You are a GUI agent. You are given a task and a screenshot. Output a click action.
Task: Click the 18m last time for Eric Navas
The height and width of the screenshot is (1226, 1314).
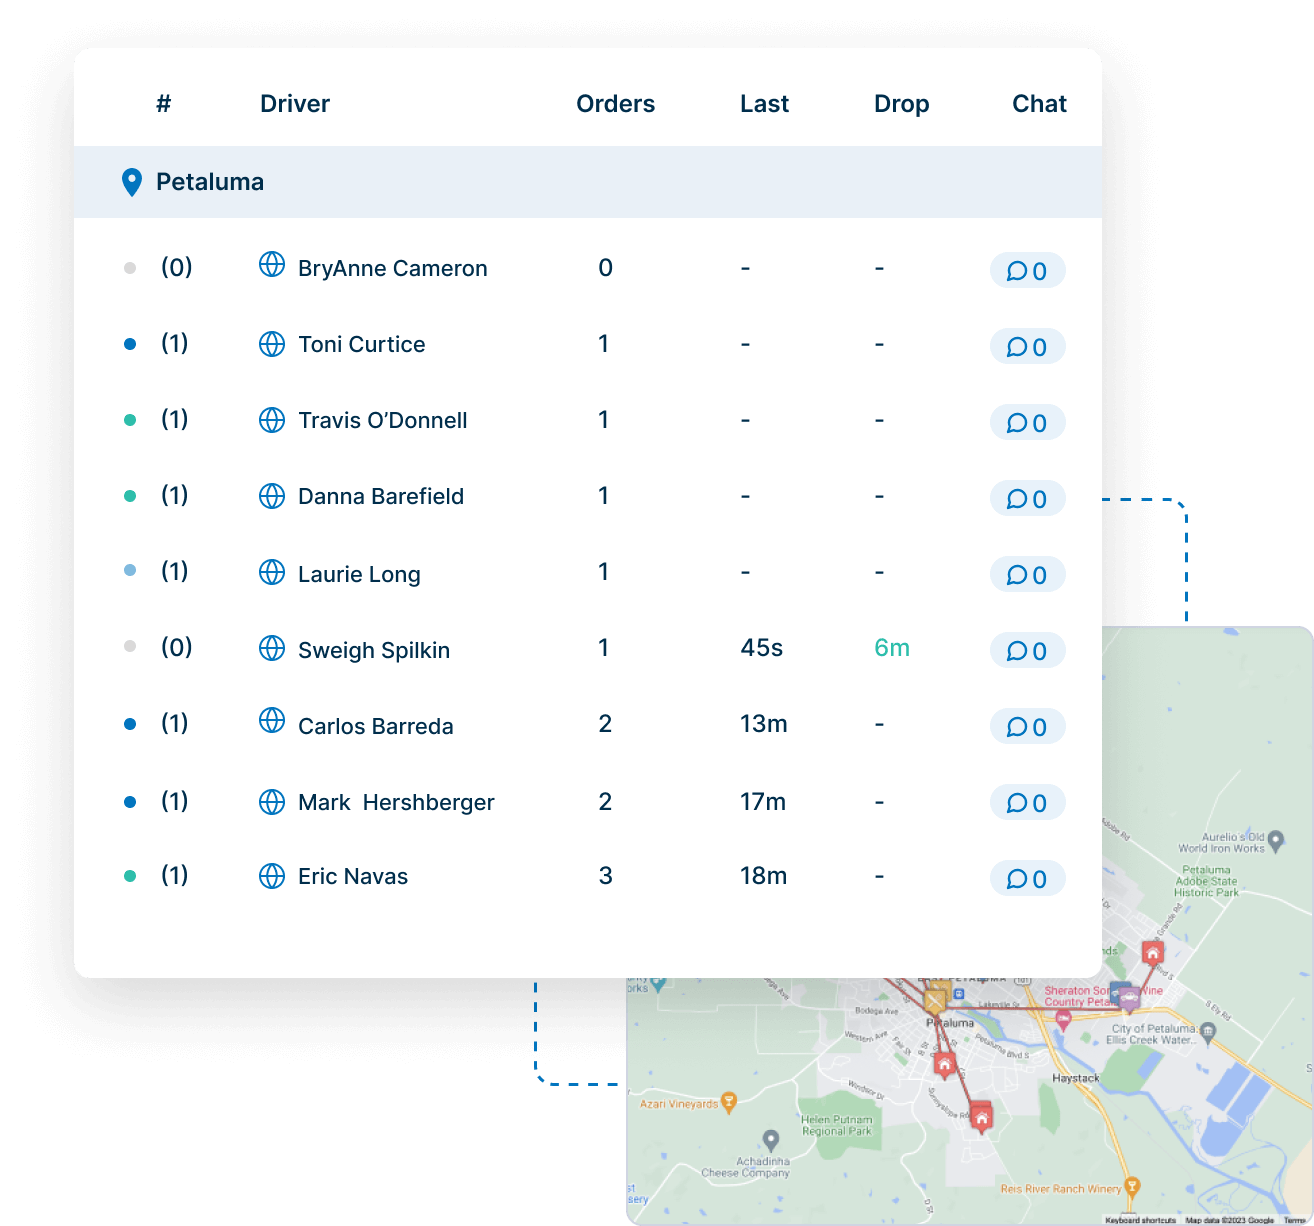coord(764,876)
